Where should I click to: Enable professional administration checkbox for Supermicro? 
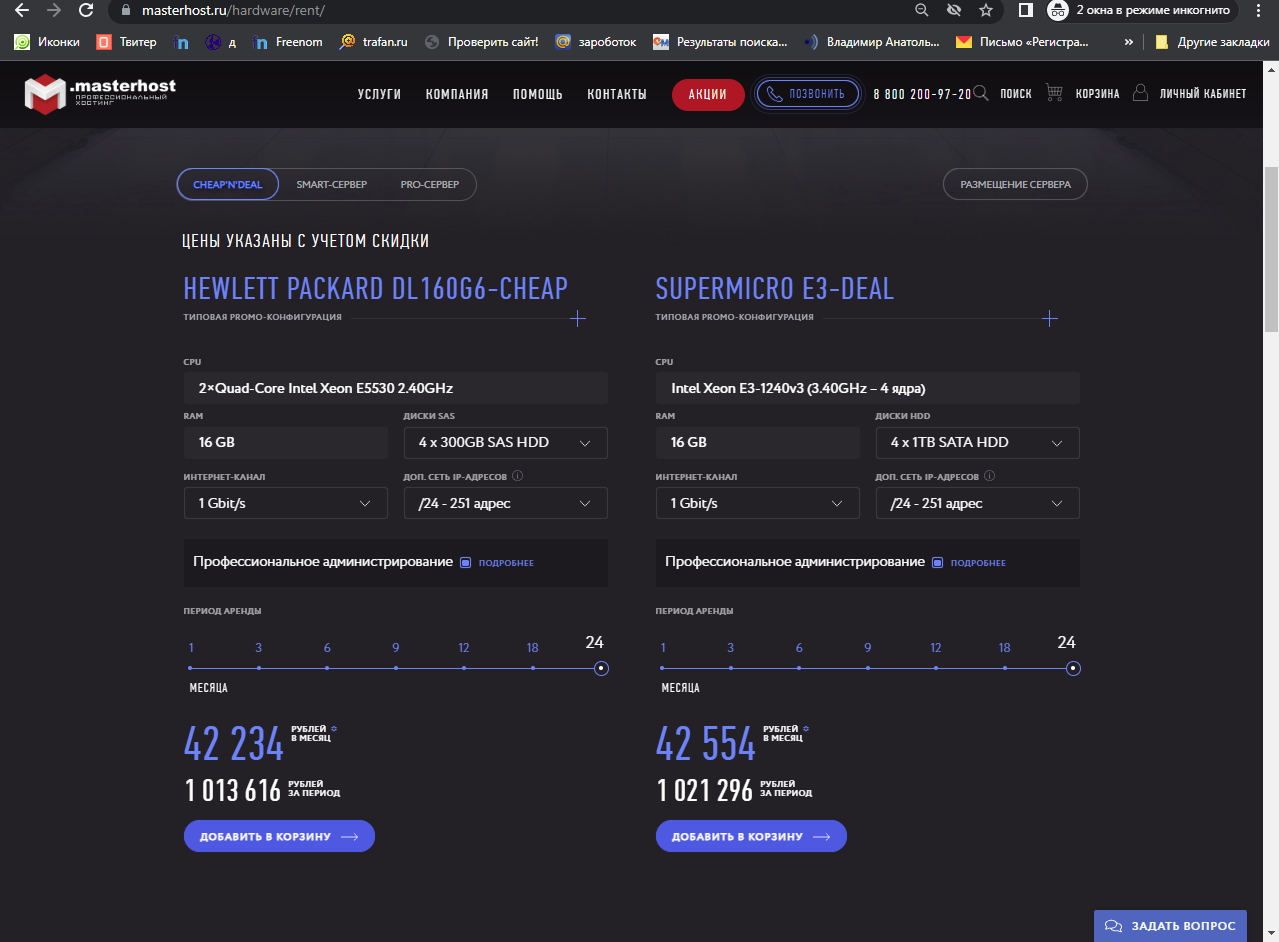(x=937, y=563)
